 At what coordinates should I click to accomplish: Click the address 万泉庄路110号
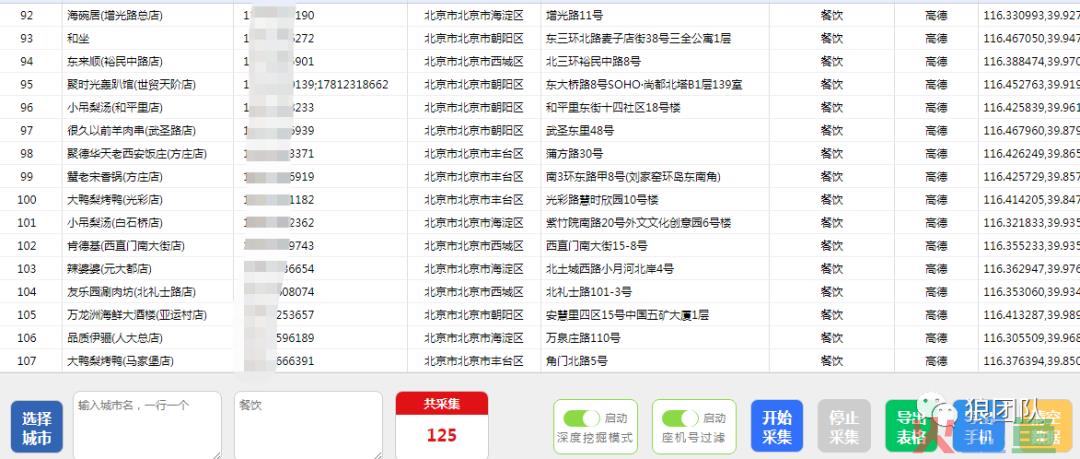(583, 338)
